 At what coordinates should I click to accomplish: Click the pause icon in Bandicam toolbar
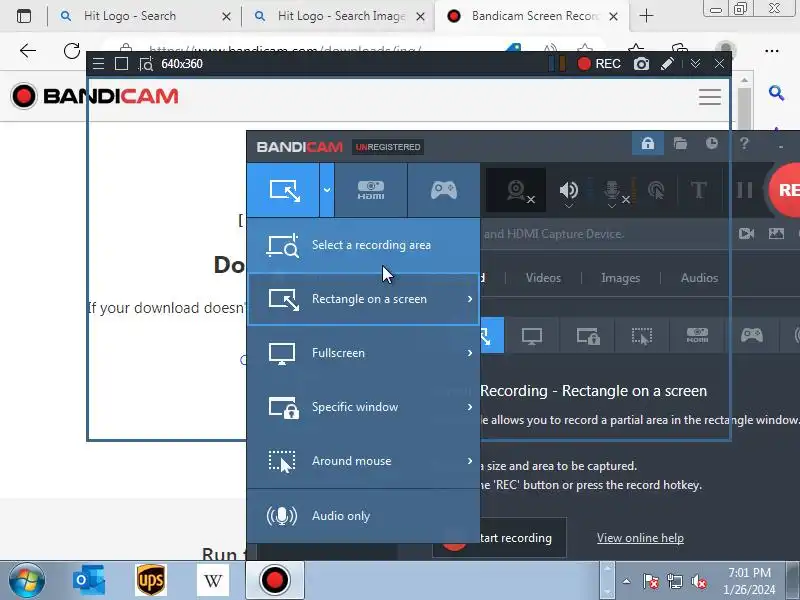(x=744, y=190)
